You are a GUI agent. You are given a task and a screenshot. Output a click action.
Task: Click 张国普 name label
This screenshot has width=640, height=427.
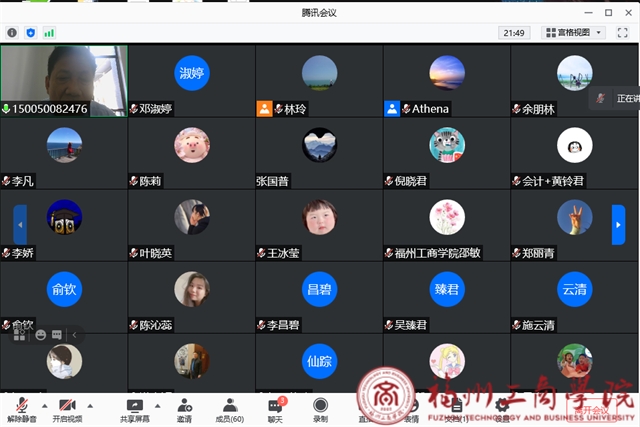tap(272, 181)
